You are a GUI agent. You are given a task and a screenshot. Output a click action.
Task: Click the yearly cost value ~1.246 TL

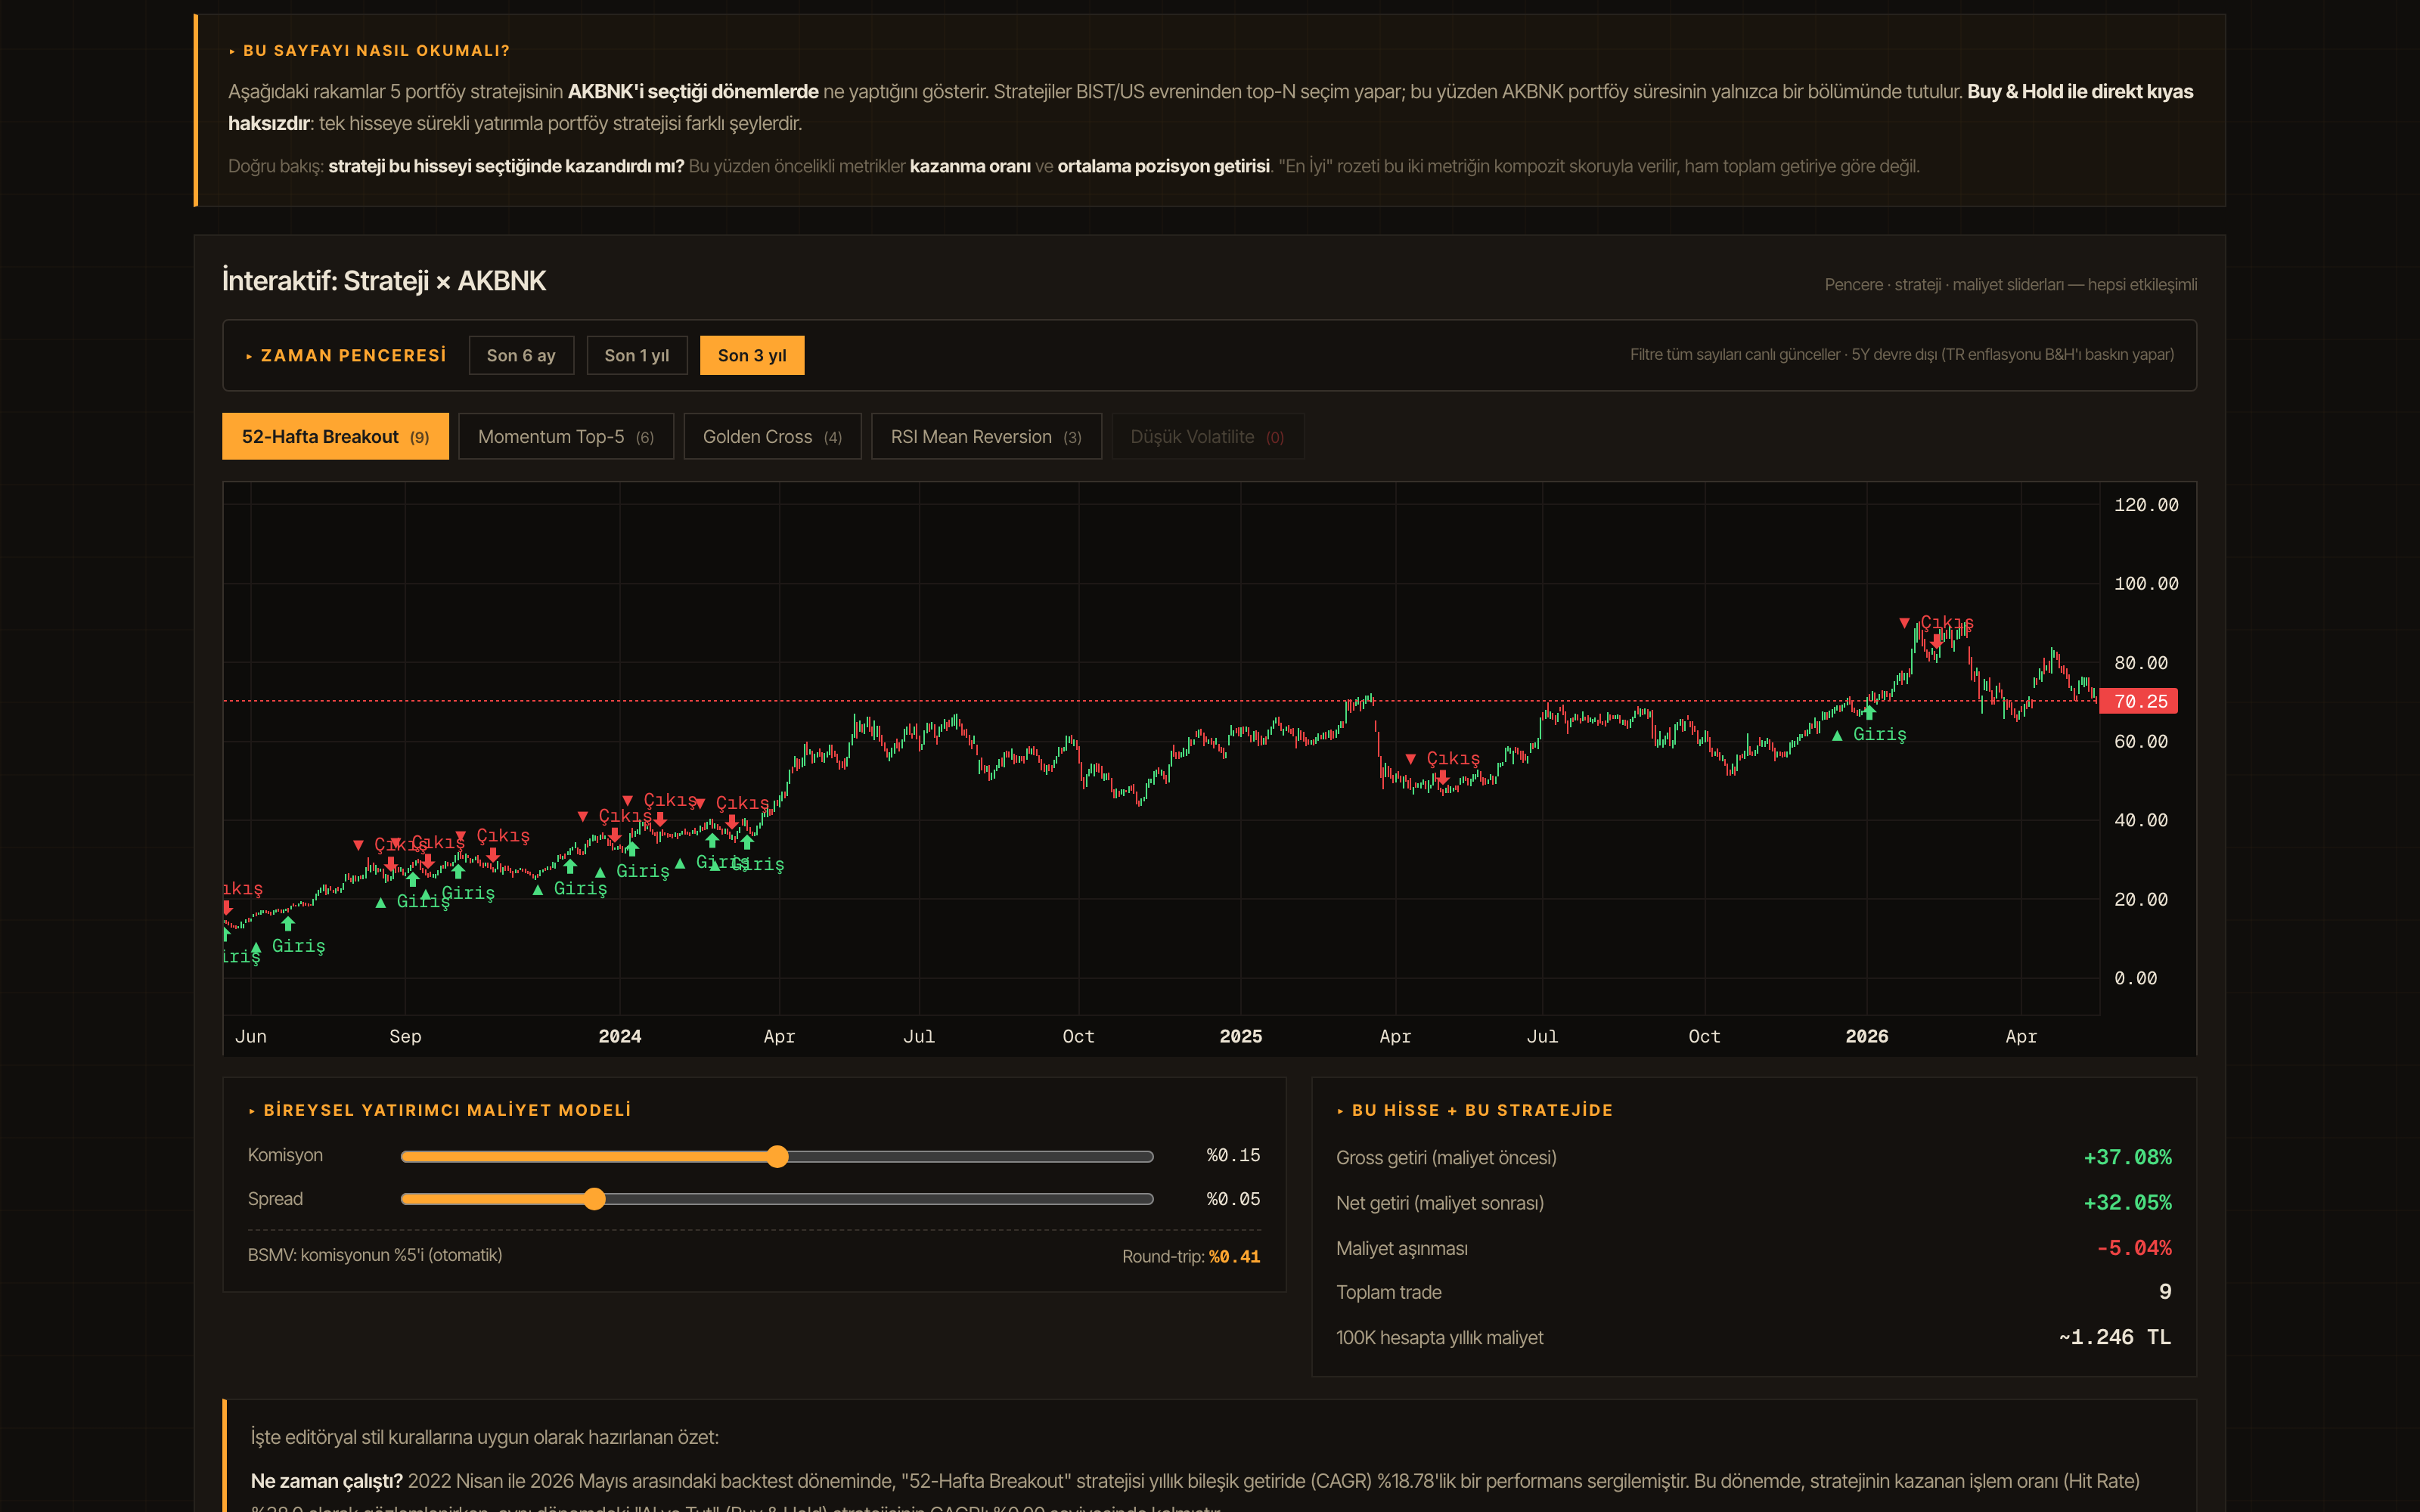tap(2115, 1337)
